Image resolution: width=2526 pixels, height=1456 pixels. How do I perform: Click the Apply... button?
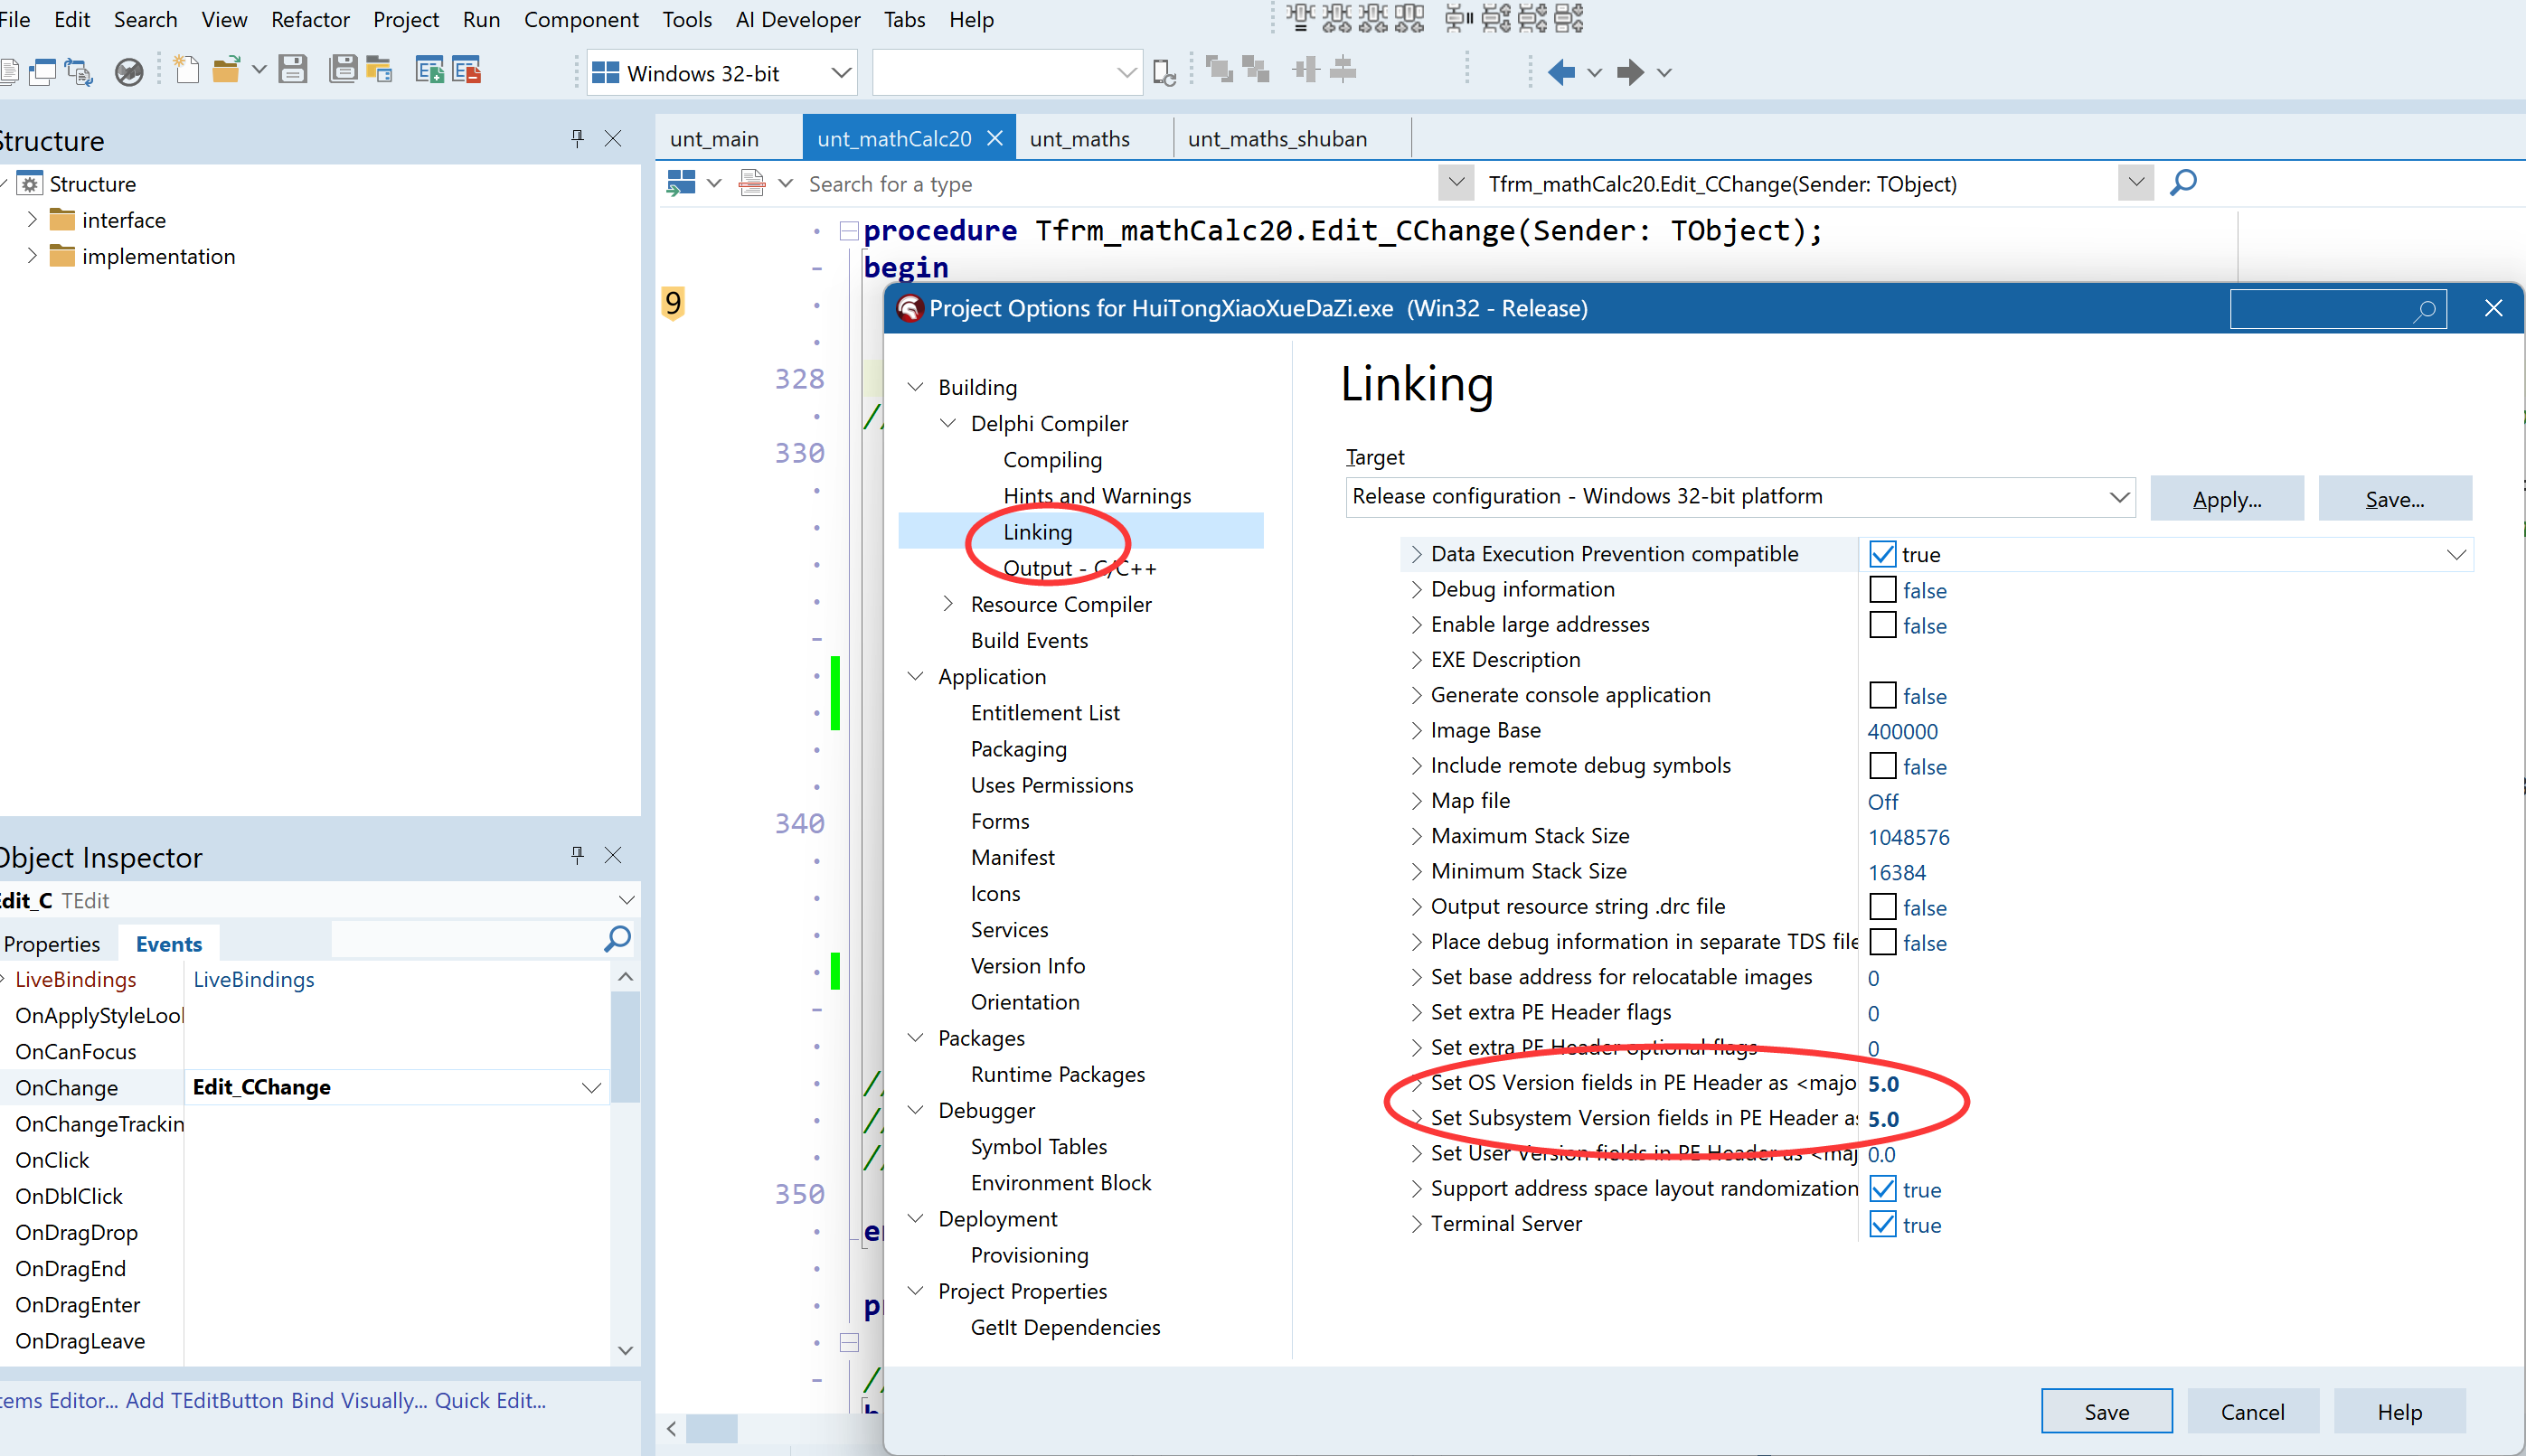pyautogui.click(x=2226, y=499)
